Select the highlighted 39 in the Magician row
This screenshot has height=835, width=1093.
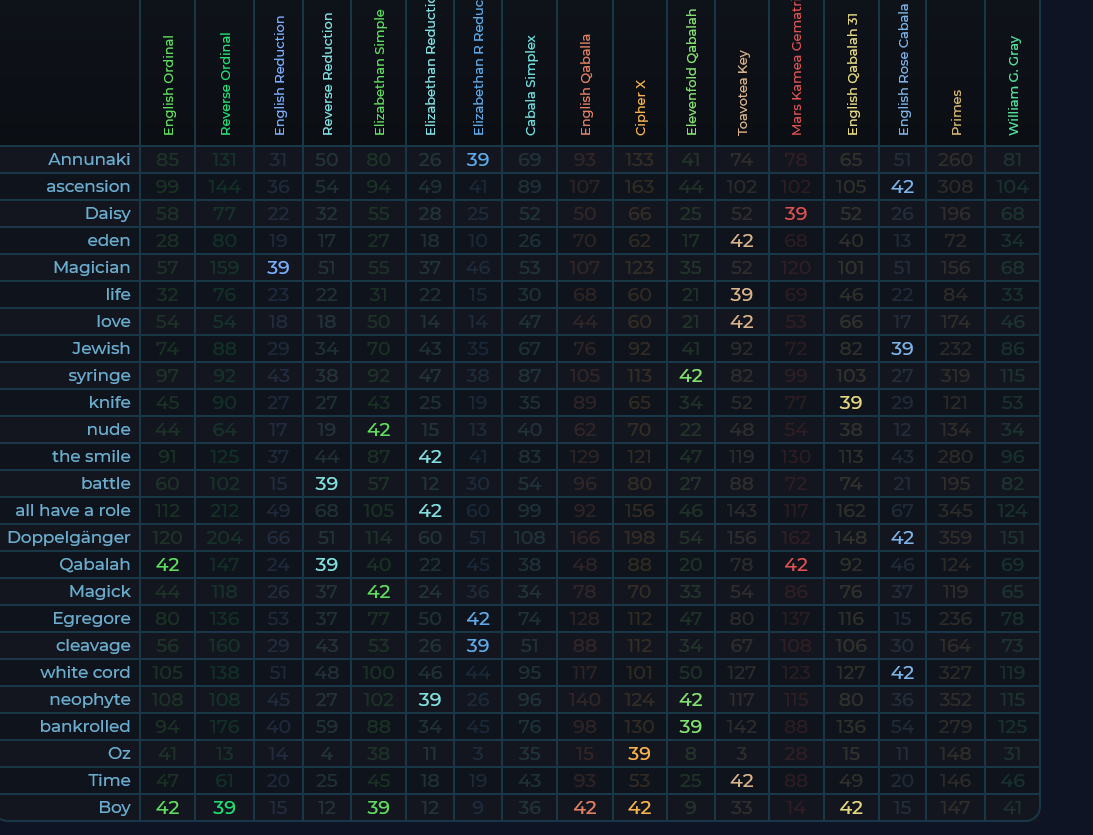[279, 267]
